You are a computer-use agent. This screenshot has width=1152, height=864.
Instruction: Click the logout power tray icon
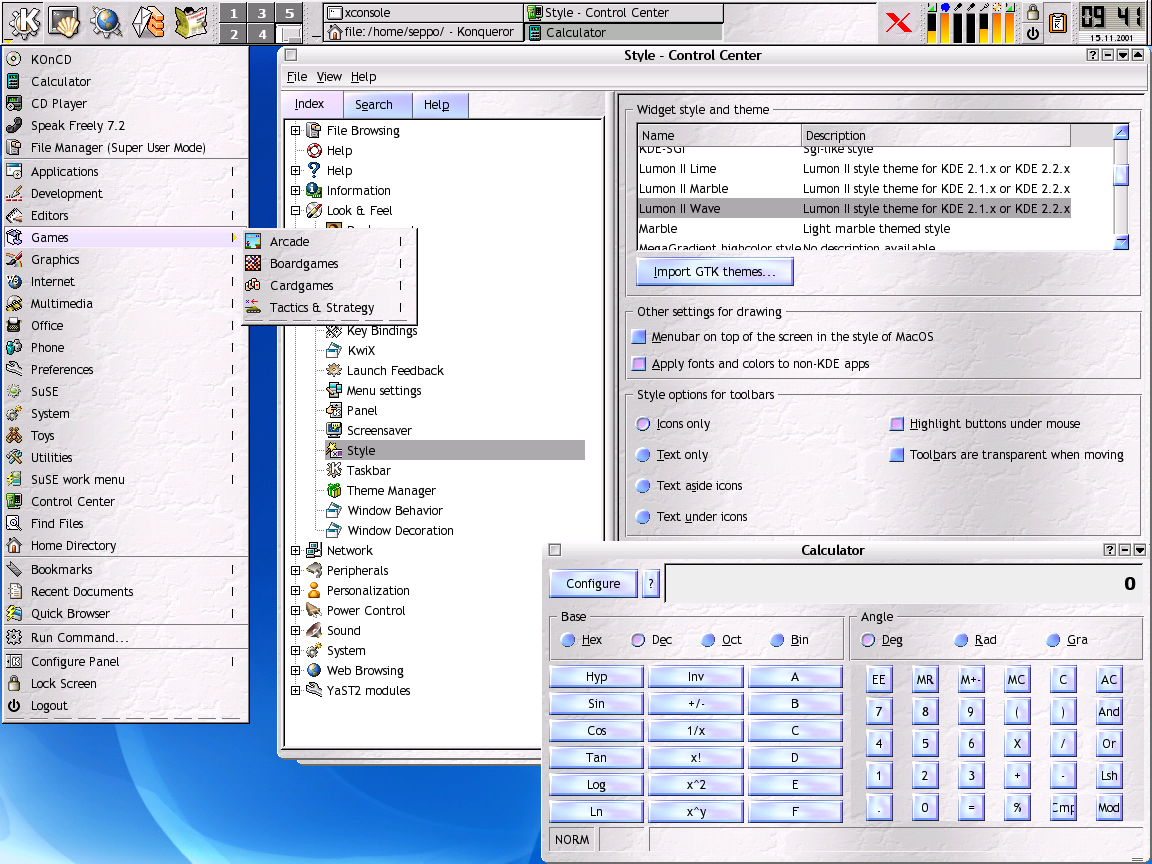[x=1032, y=32]
